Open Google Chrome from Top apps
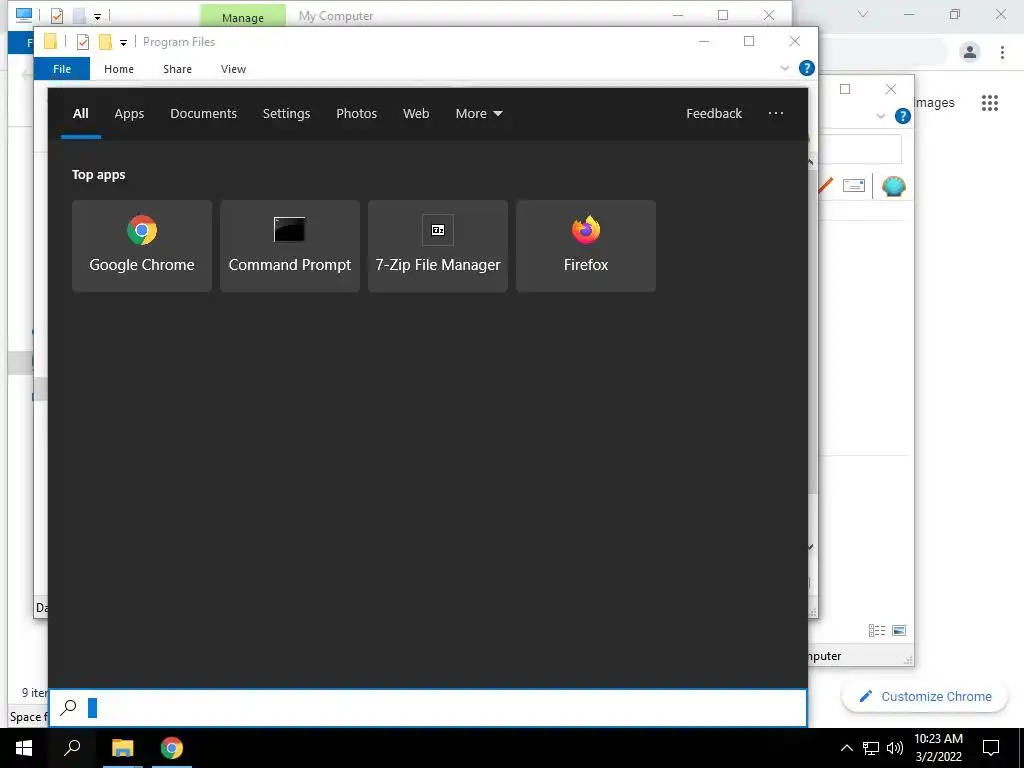The image size is (1024, 768). click(x=142, y=246)
